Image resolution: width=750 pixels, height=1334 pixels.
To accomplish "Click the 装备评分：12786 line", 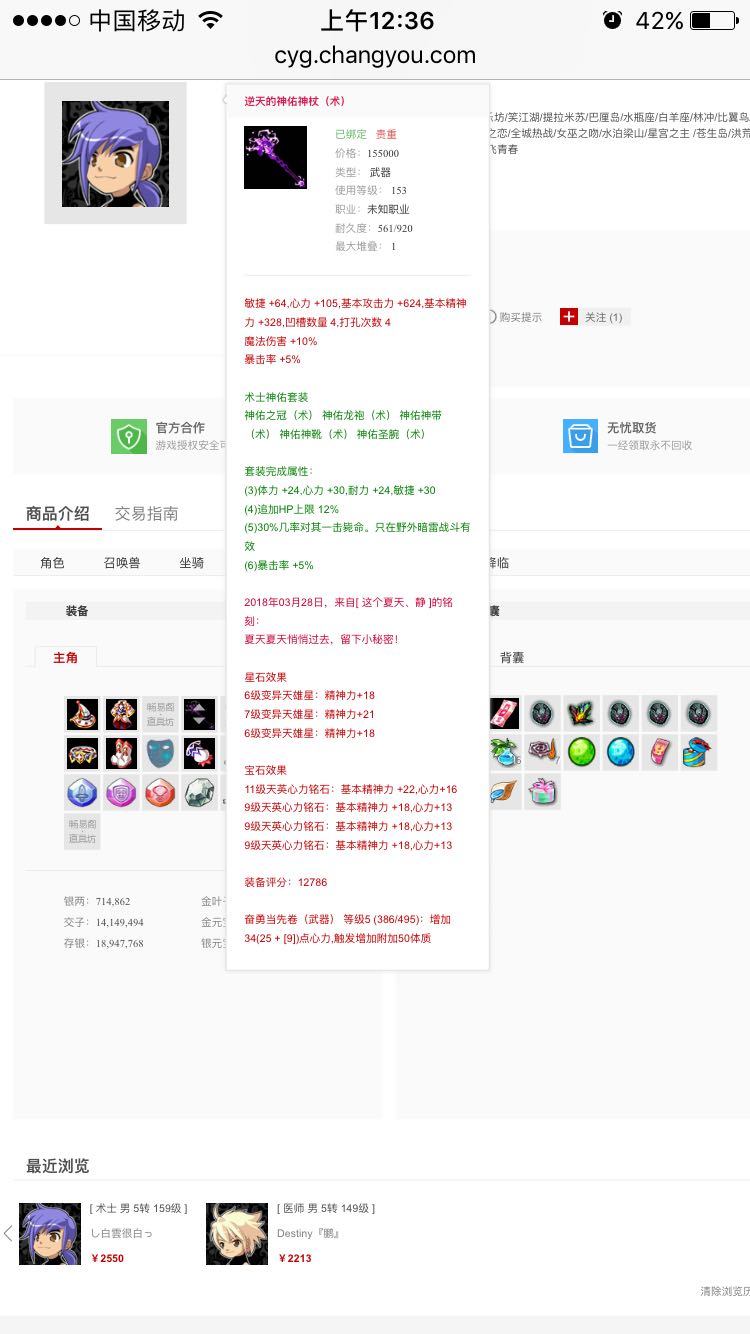I will tap(286, 882).
